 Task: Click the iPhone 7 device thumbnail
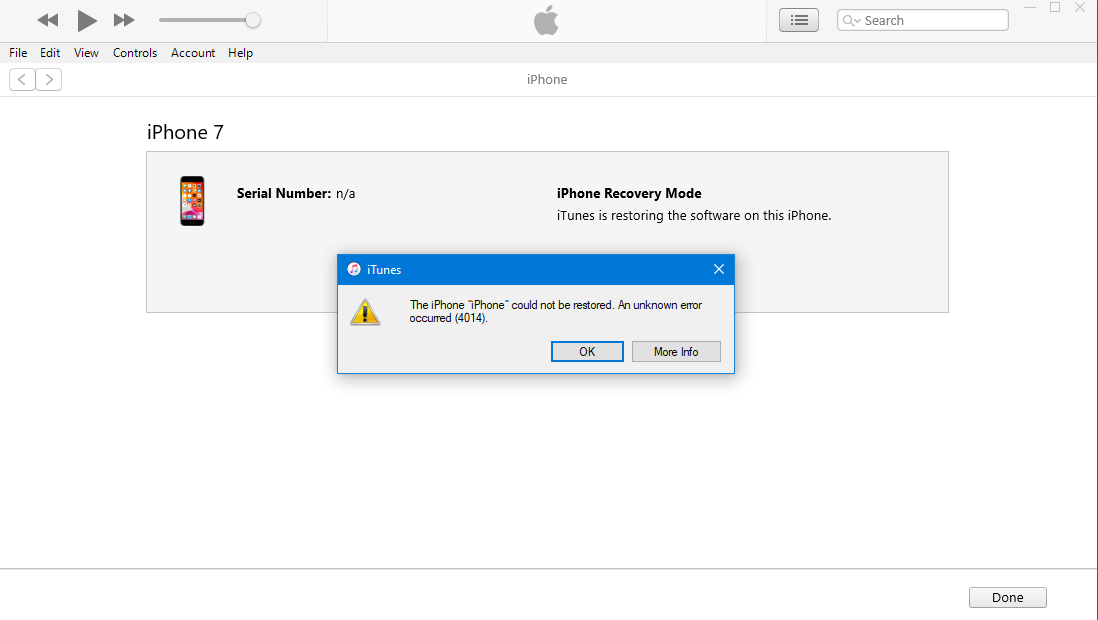(x=192, y=201)
